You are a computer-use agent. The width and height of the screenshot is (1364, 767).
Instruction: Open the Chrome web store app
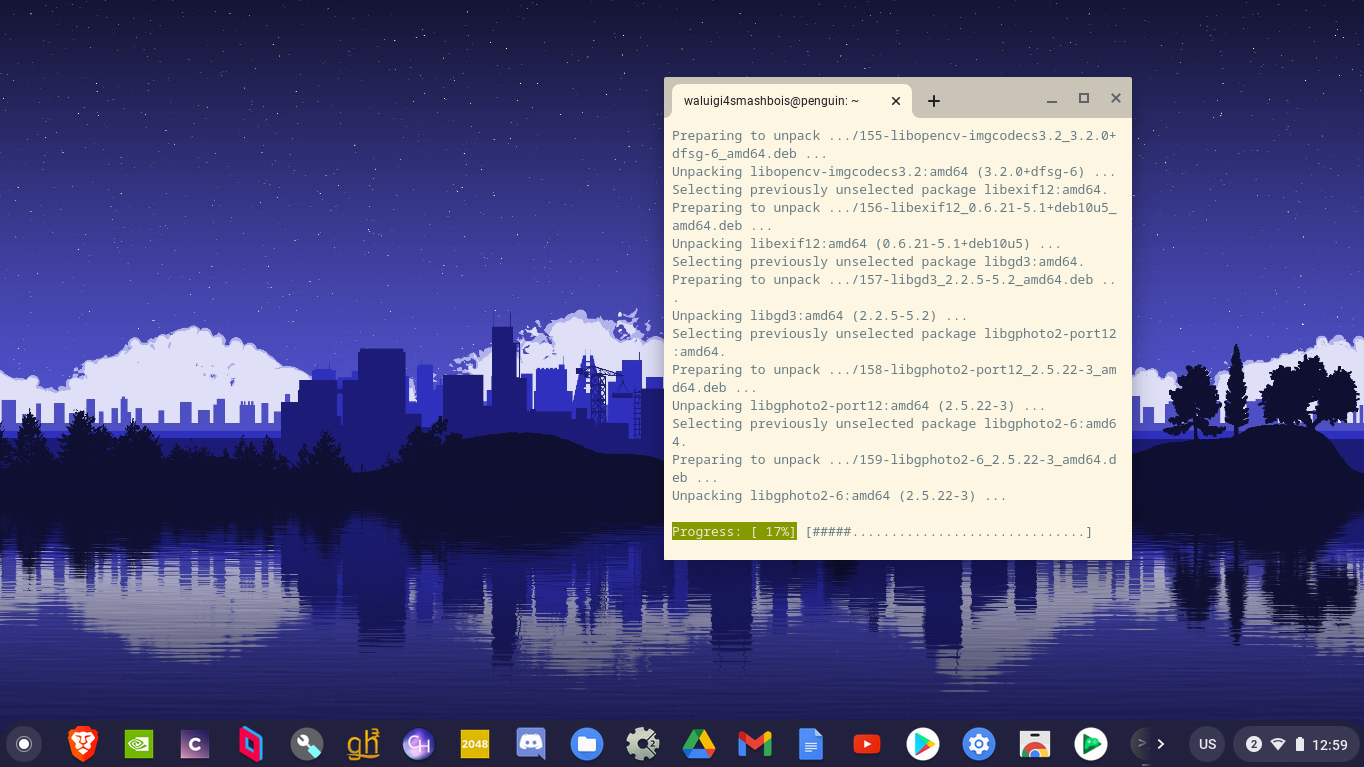[1034, 744]
